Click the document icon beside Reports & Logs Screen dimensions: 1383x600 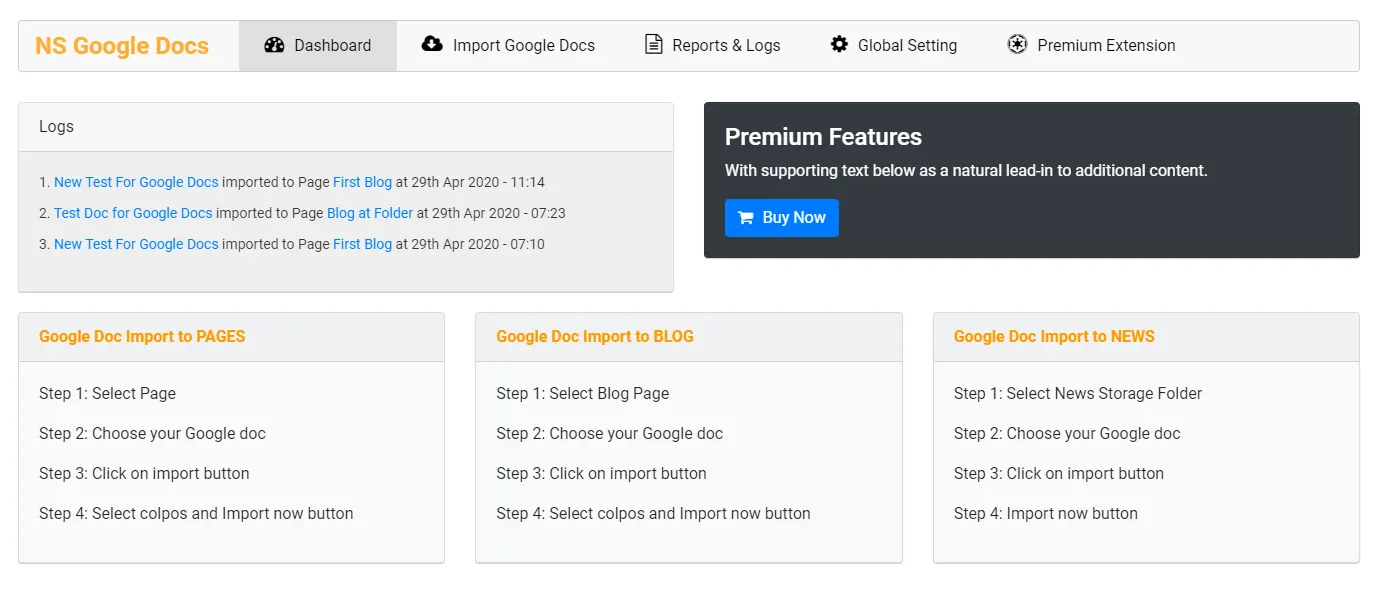653,44
